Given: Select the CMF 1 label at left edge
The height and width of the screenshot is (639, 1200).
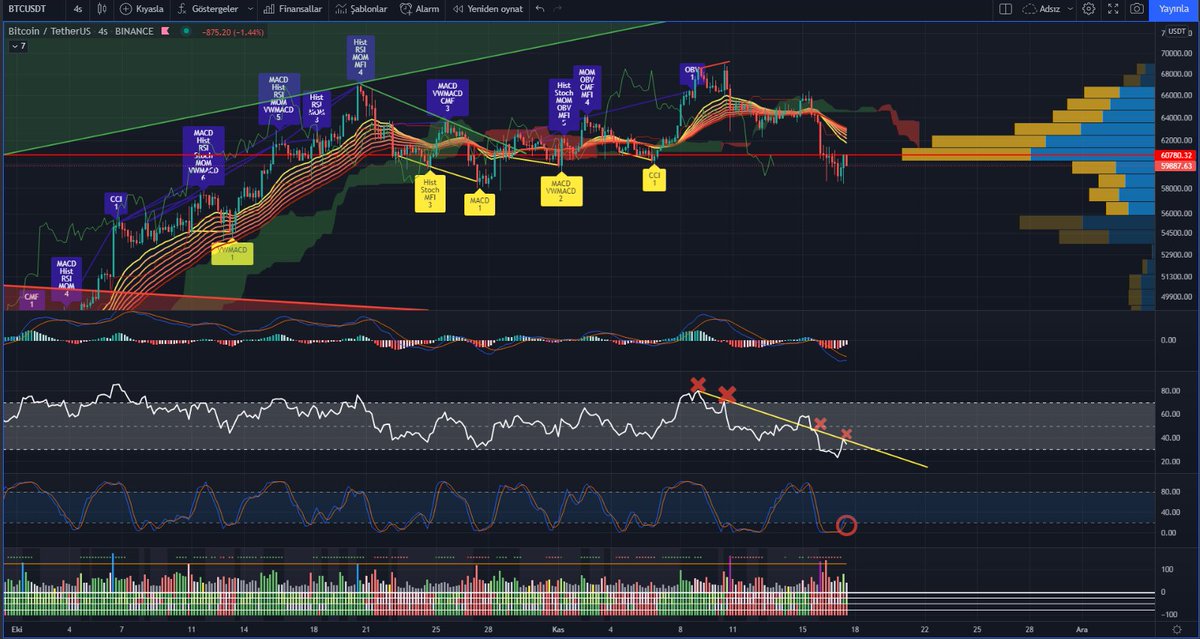Looking at the screenshot, I should pyautogui.click(x=31, y=299).
